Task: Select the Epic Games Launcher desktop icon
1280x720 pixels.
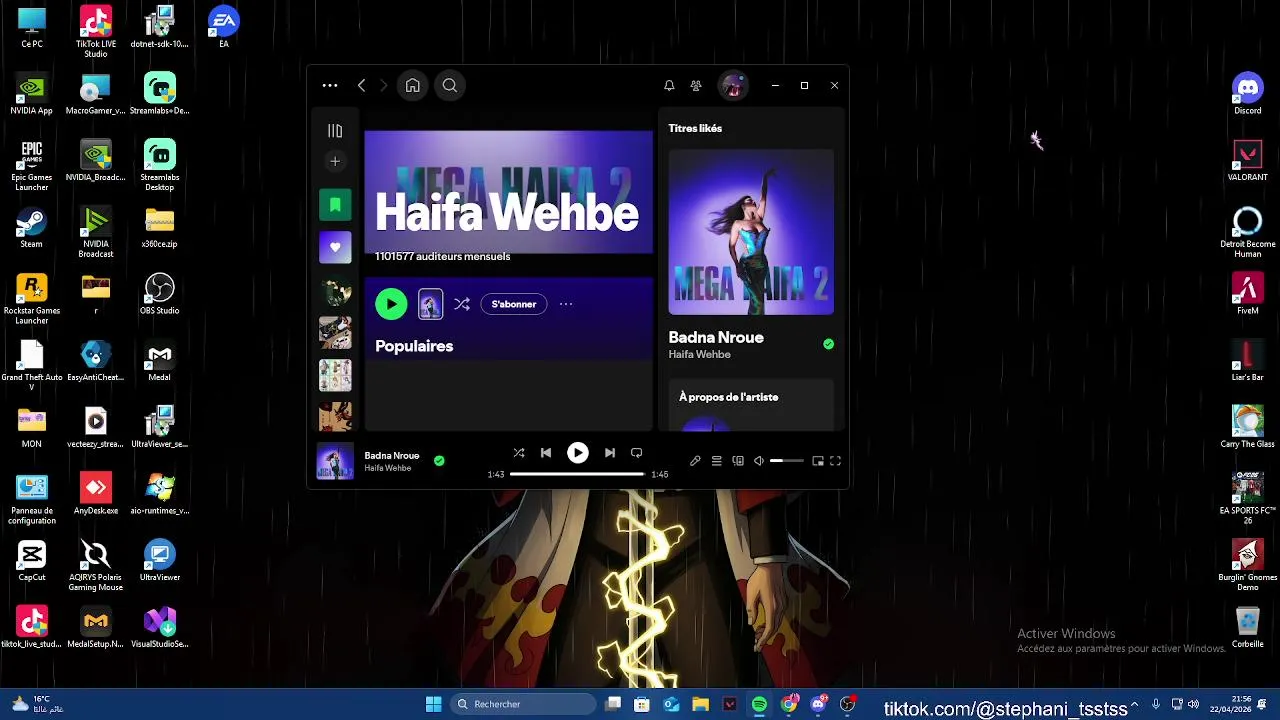Action: (31, 165)
